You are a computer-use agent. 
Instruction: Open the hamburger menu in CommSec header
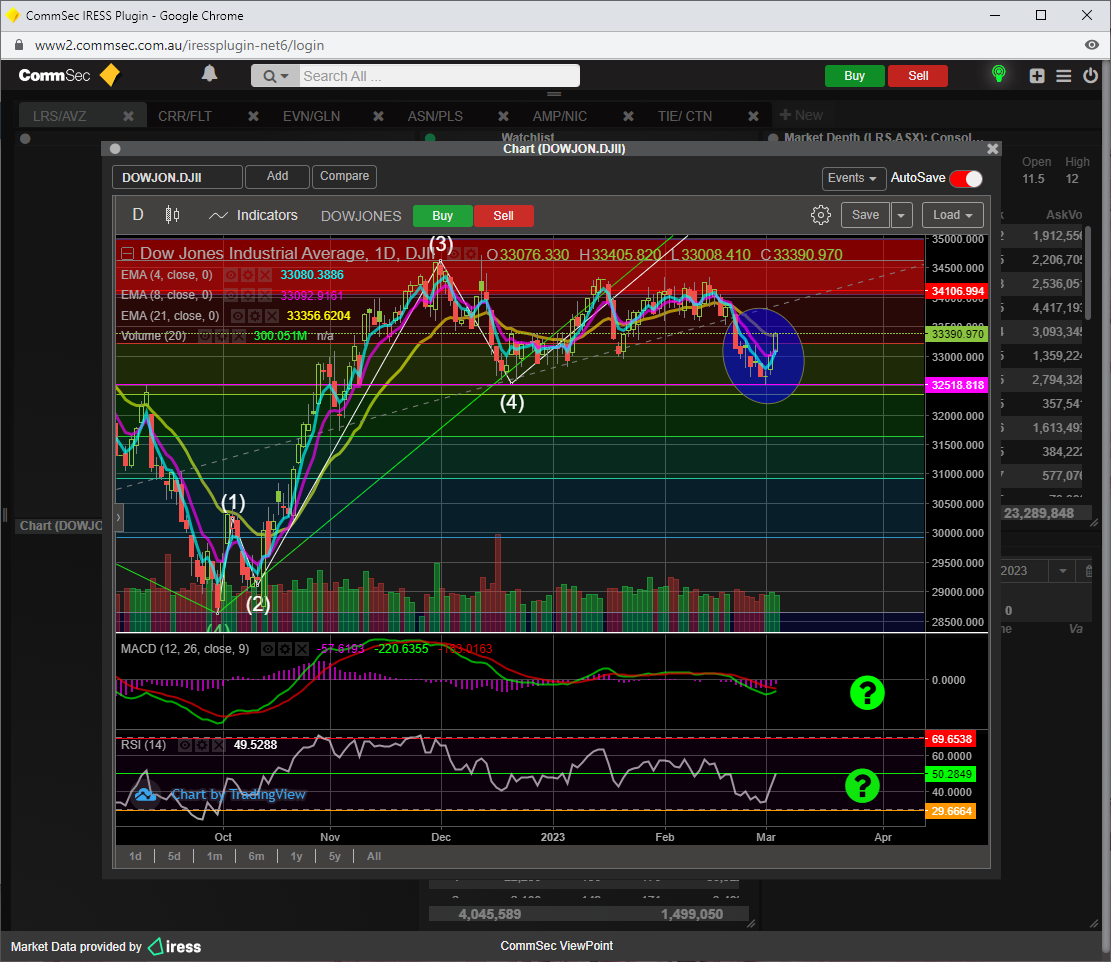[x=1064, y=76]
